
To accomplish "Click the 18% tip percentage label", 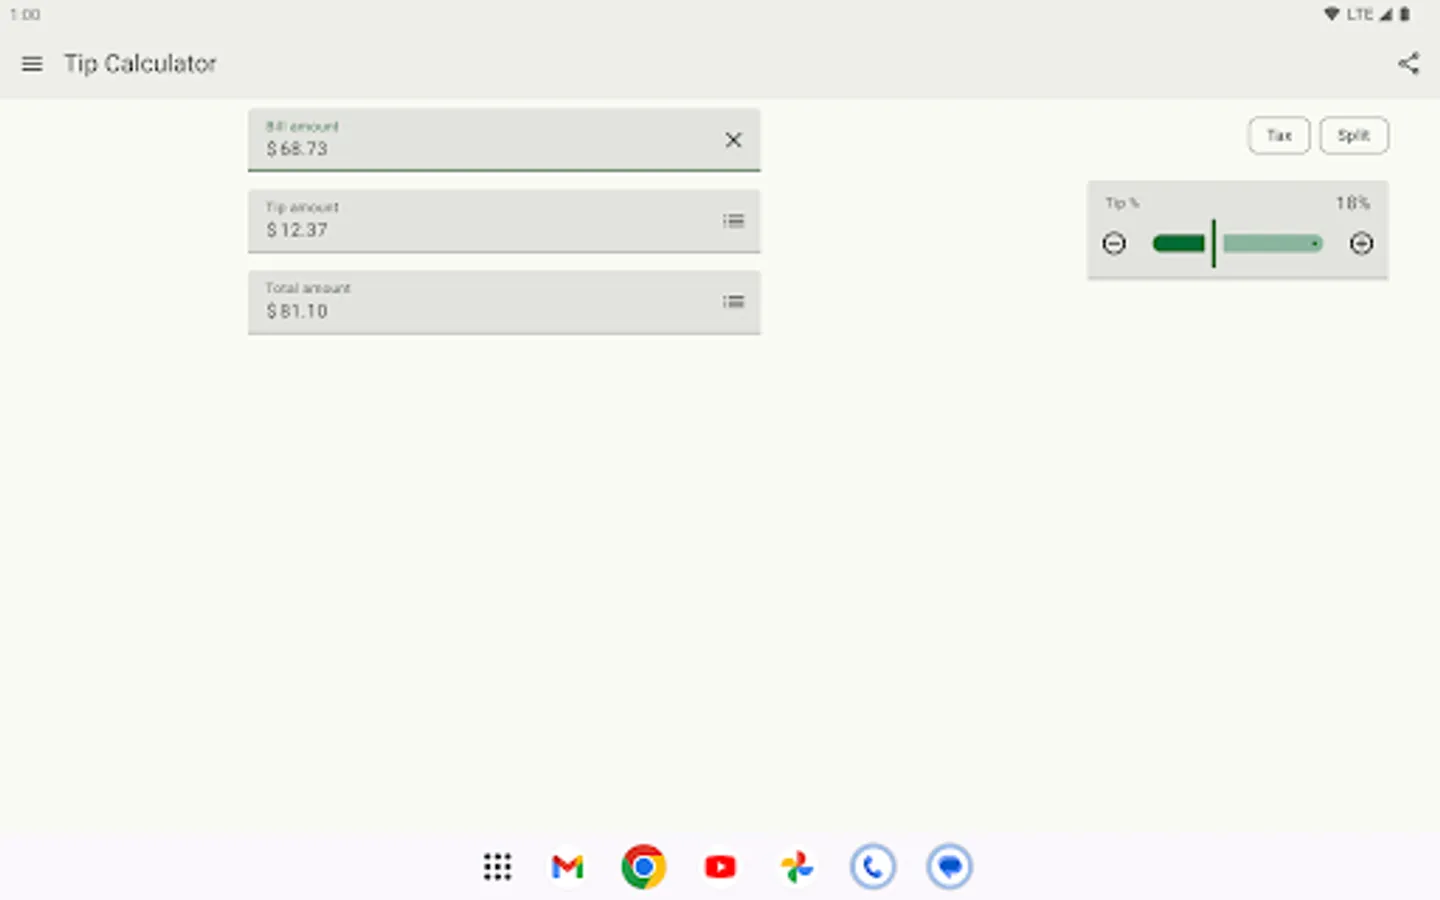I will point(1352,203).
